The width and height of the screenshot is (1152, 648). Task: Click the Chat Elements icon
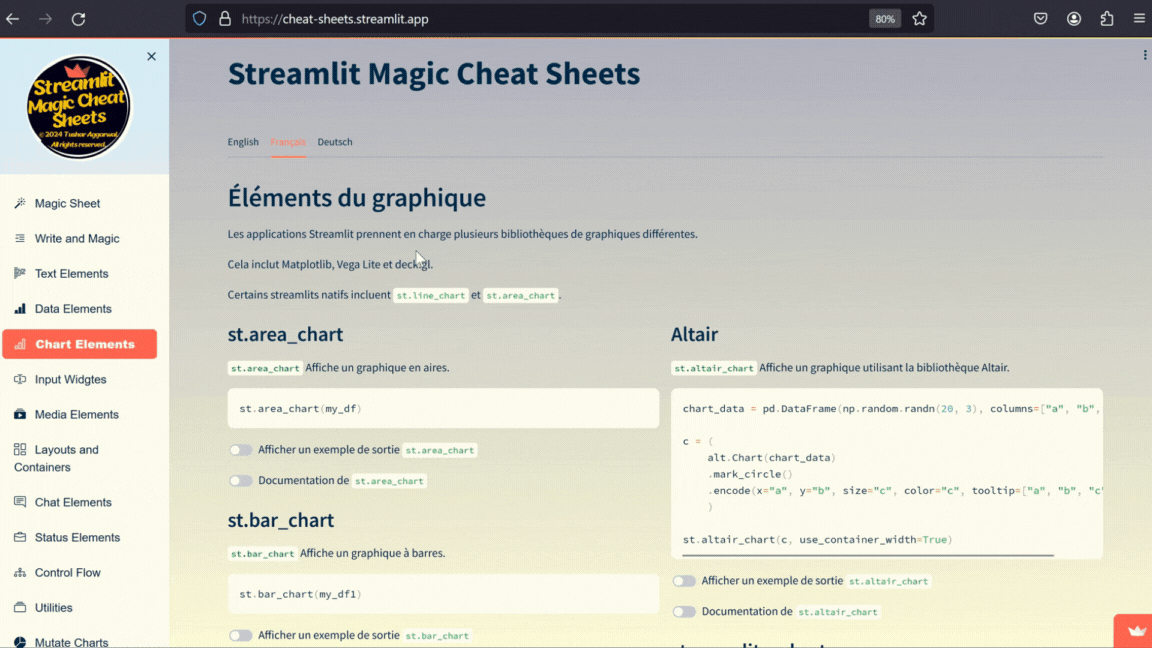20,502
